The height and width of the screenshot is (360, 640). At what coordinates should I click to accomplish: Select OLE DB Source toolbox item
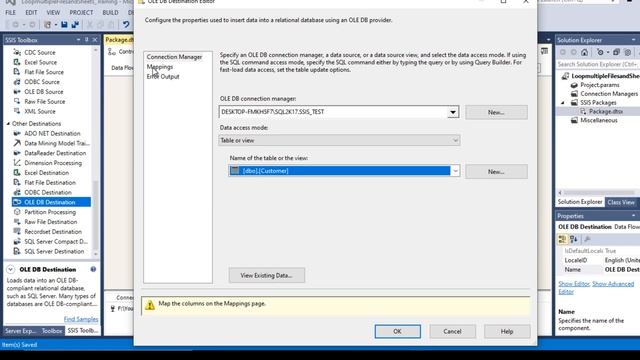click(43, 91)
